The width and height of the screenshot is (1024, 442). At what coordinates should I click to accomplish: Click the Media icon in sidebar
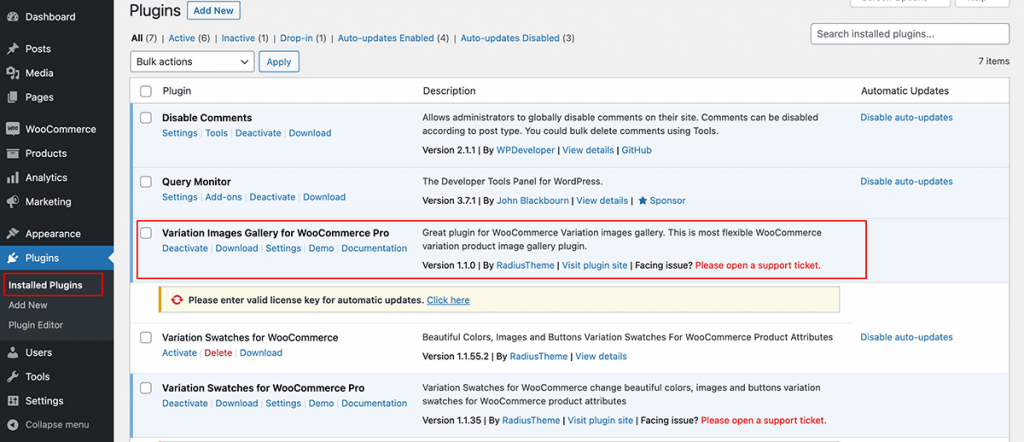coord(12,73)
